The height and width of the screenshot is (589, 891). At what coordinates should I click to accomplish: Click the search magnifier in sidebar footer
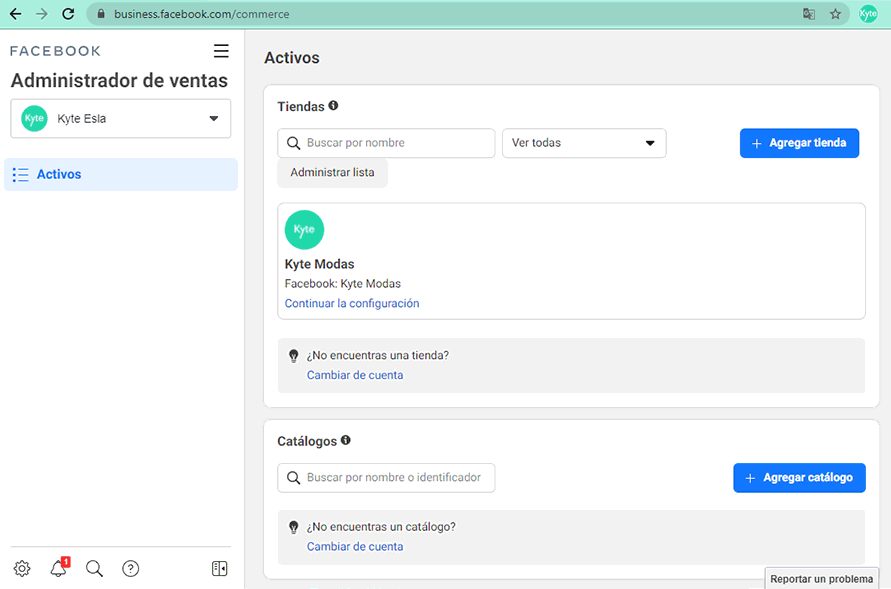point(94,568)
